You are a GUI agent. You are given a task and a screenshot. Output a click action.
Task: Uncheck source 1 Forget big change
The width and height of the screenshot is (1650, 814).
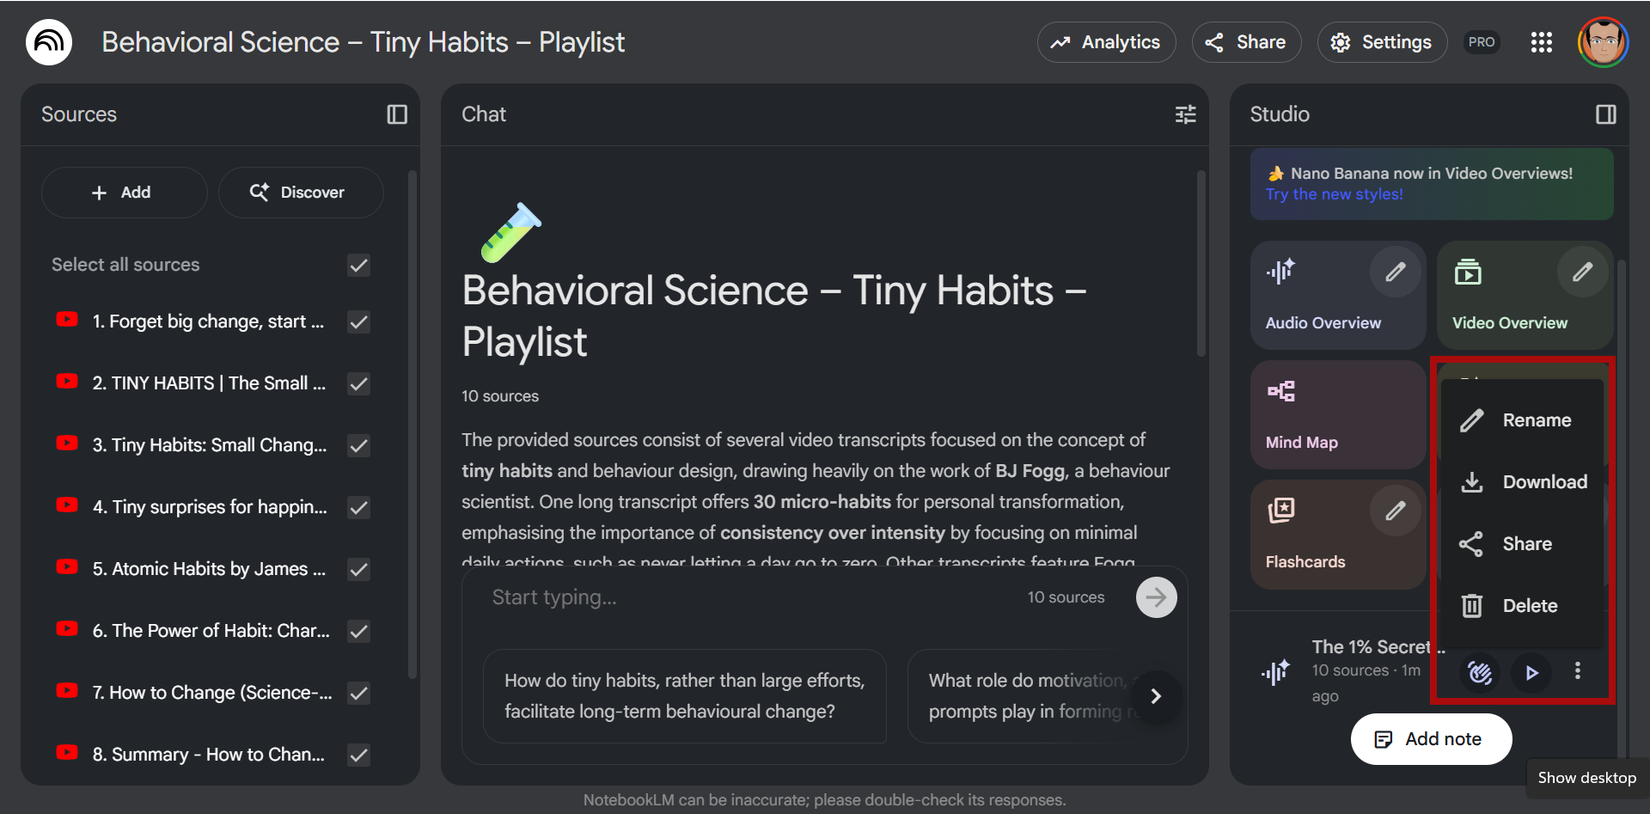click(359, 322)
